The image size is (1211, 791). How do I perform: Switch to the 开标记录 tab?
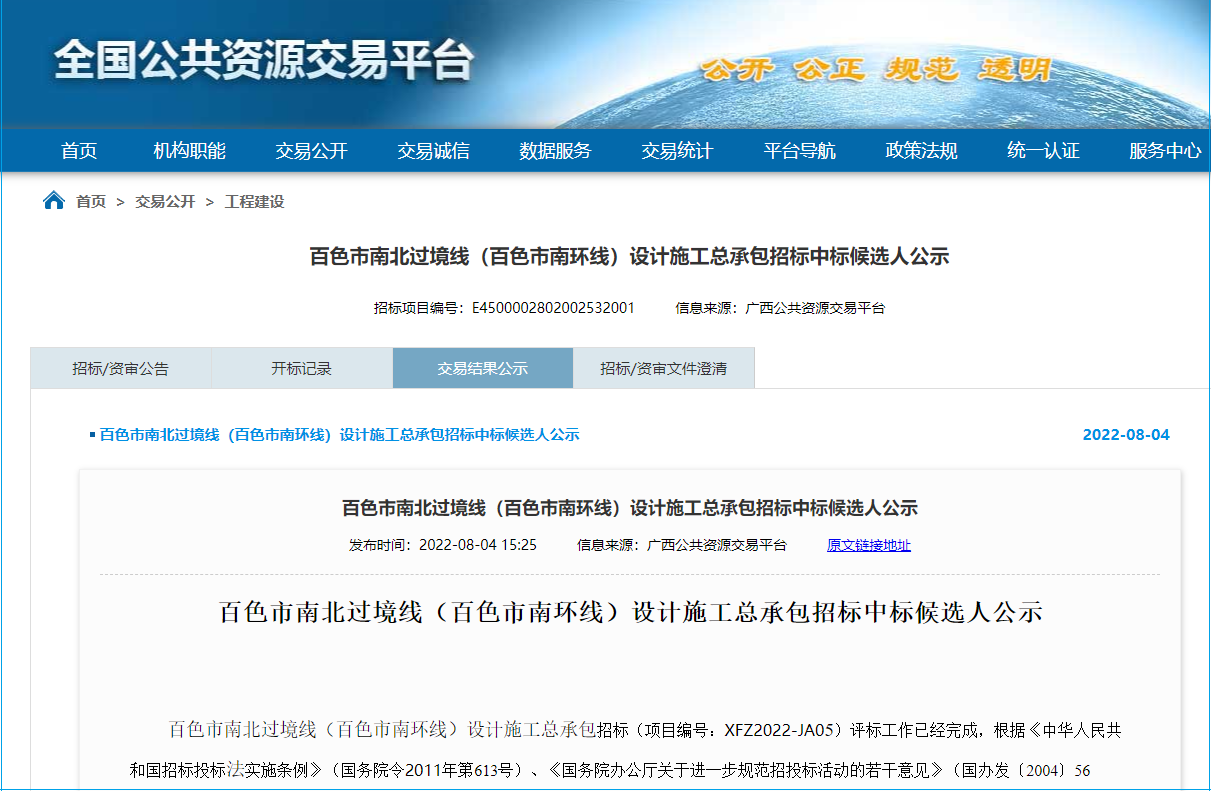coord(301,368)
